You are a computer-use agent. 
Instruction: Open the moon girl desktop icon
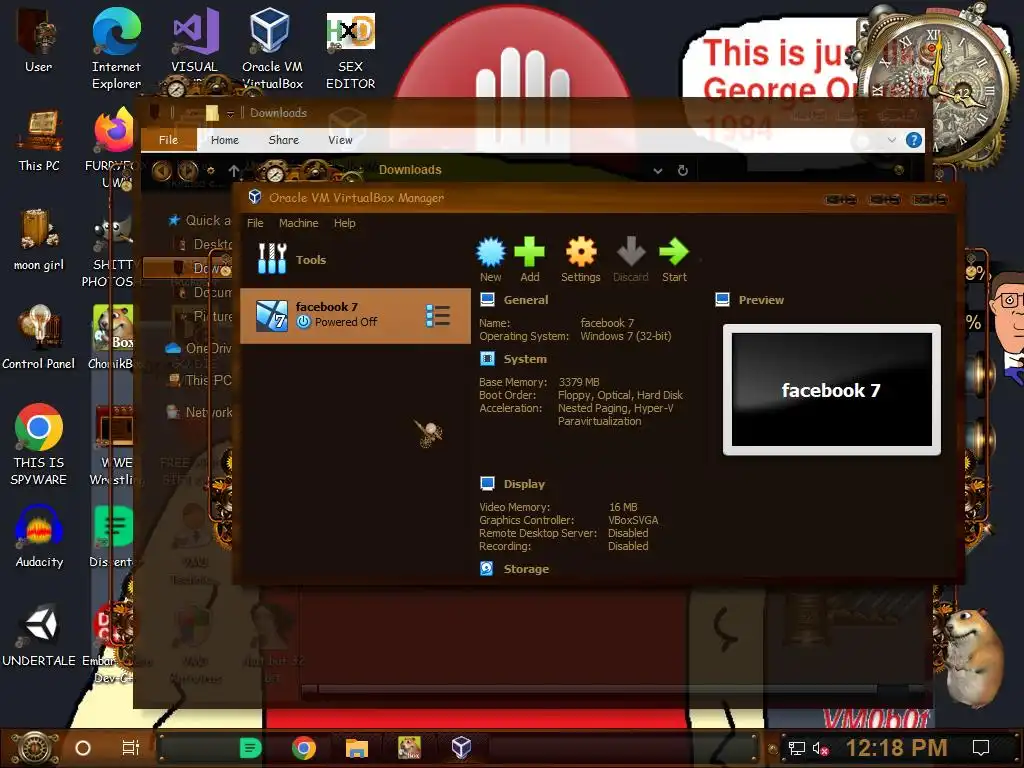(x=39, y=239)
